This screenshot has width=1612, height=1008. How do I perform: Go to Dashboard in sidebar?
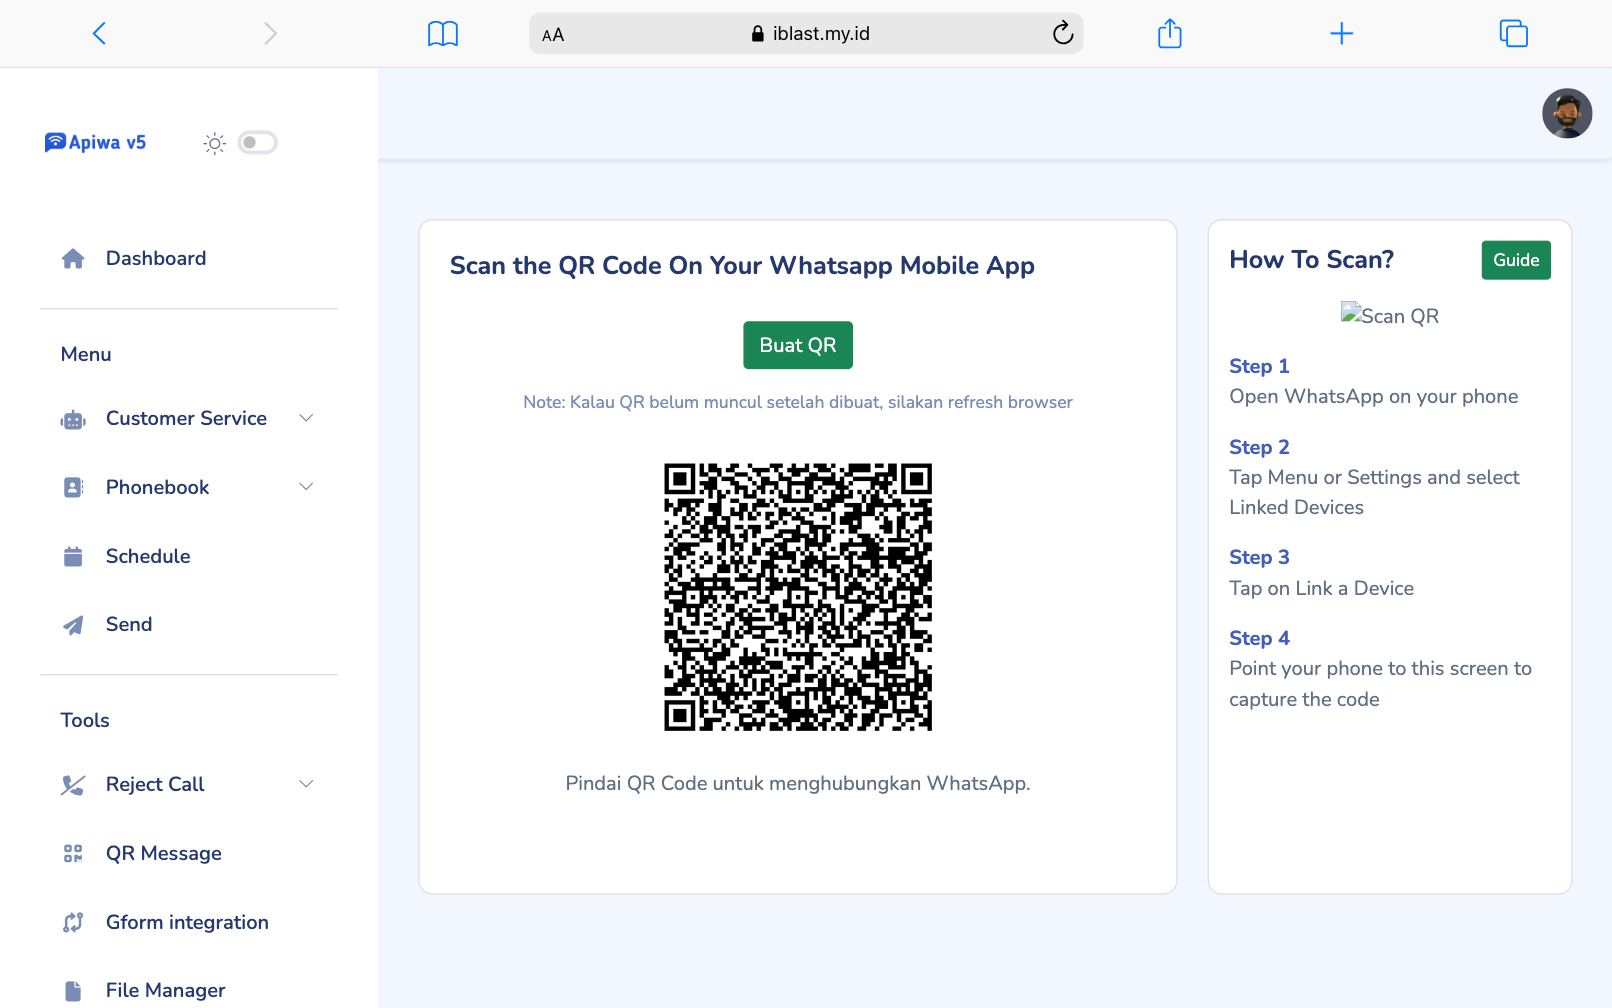coord(155,258)
